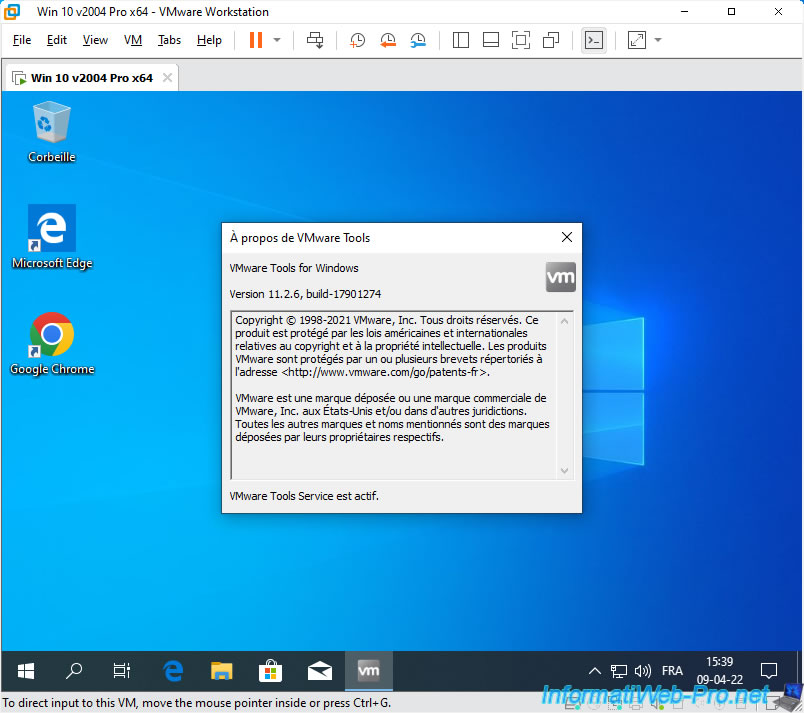Click the network icon in system tray

coord(618,670)
